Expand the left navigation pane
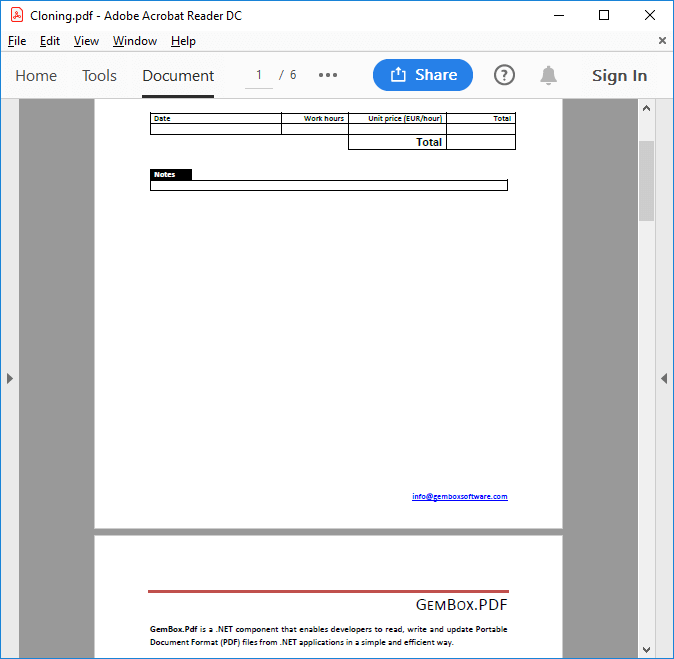Viewport: 674px width, 659px height. (10, 378)
